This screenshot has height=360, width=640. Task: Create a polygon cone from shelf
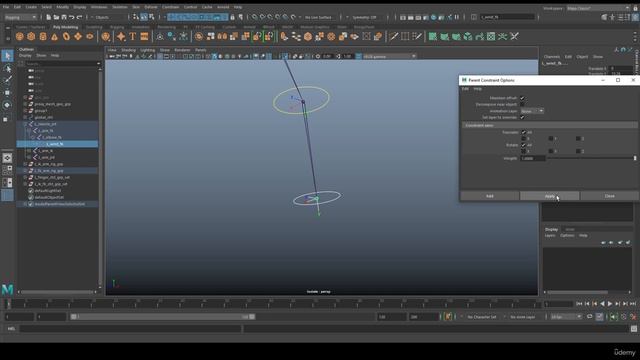[x=55, y=37]
